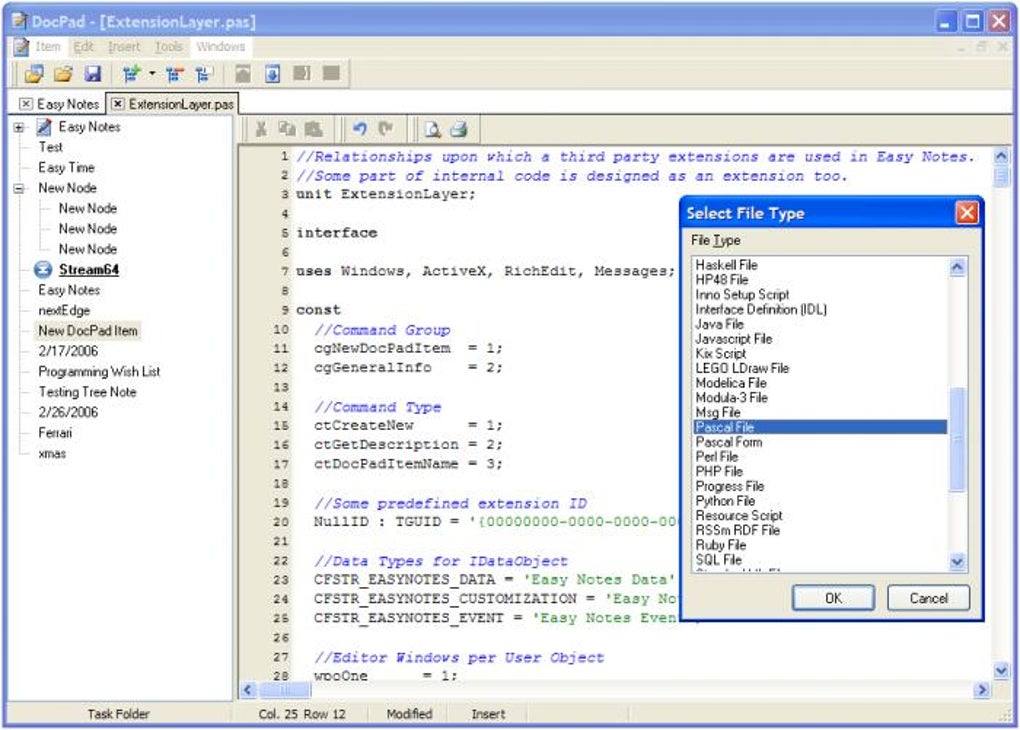Click the Undo arrow in editor toolbar
Image resolution: width=1020 pixels, height=730 pixels.
point(359,128)
